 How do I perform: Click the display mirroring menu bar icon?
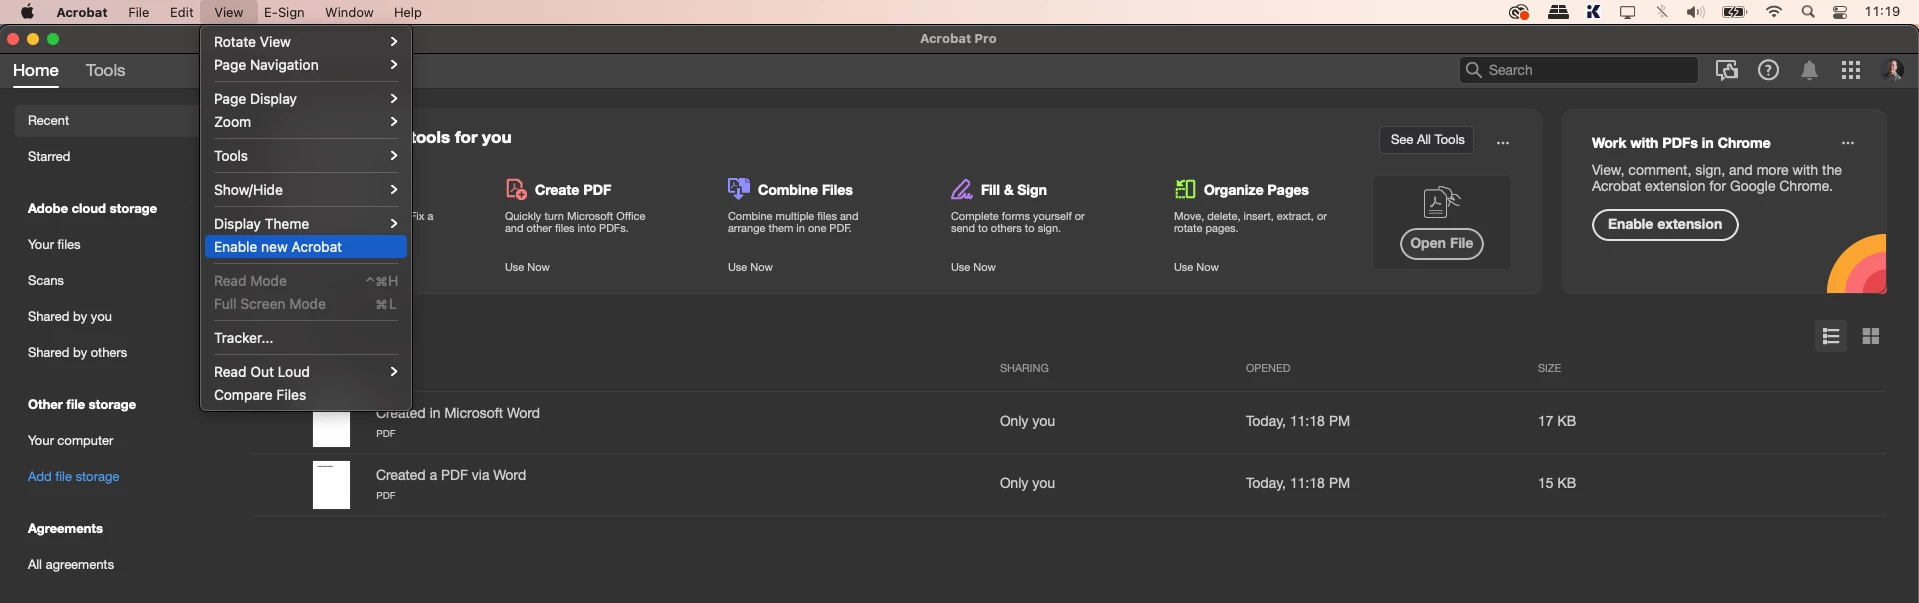click(x=1628, y=12)
